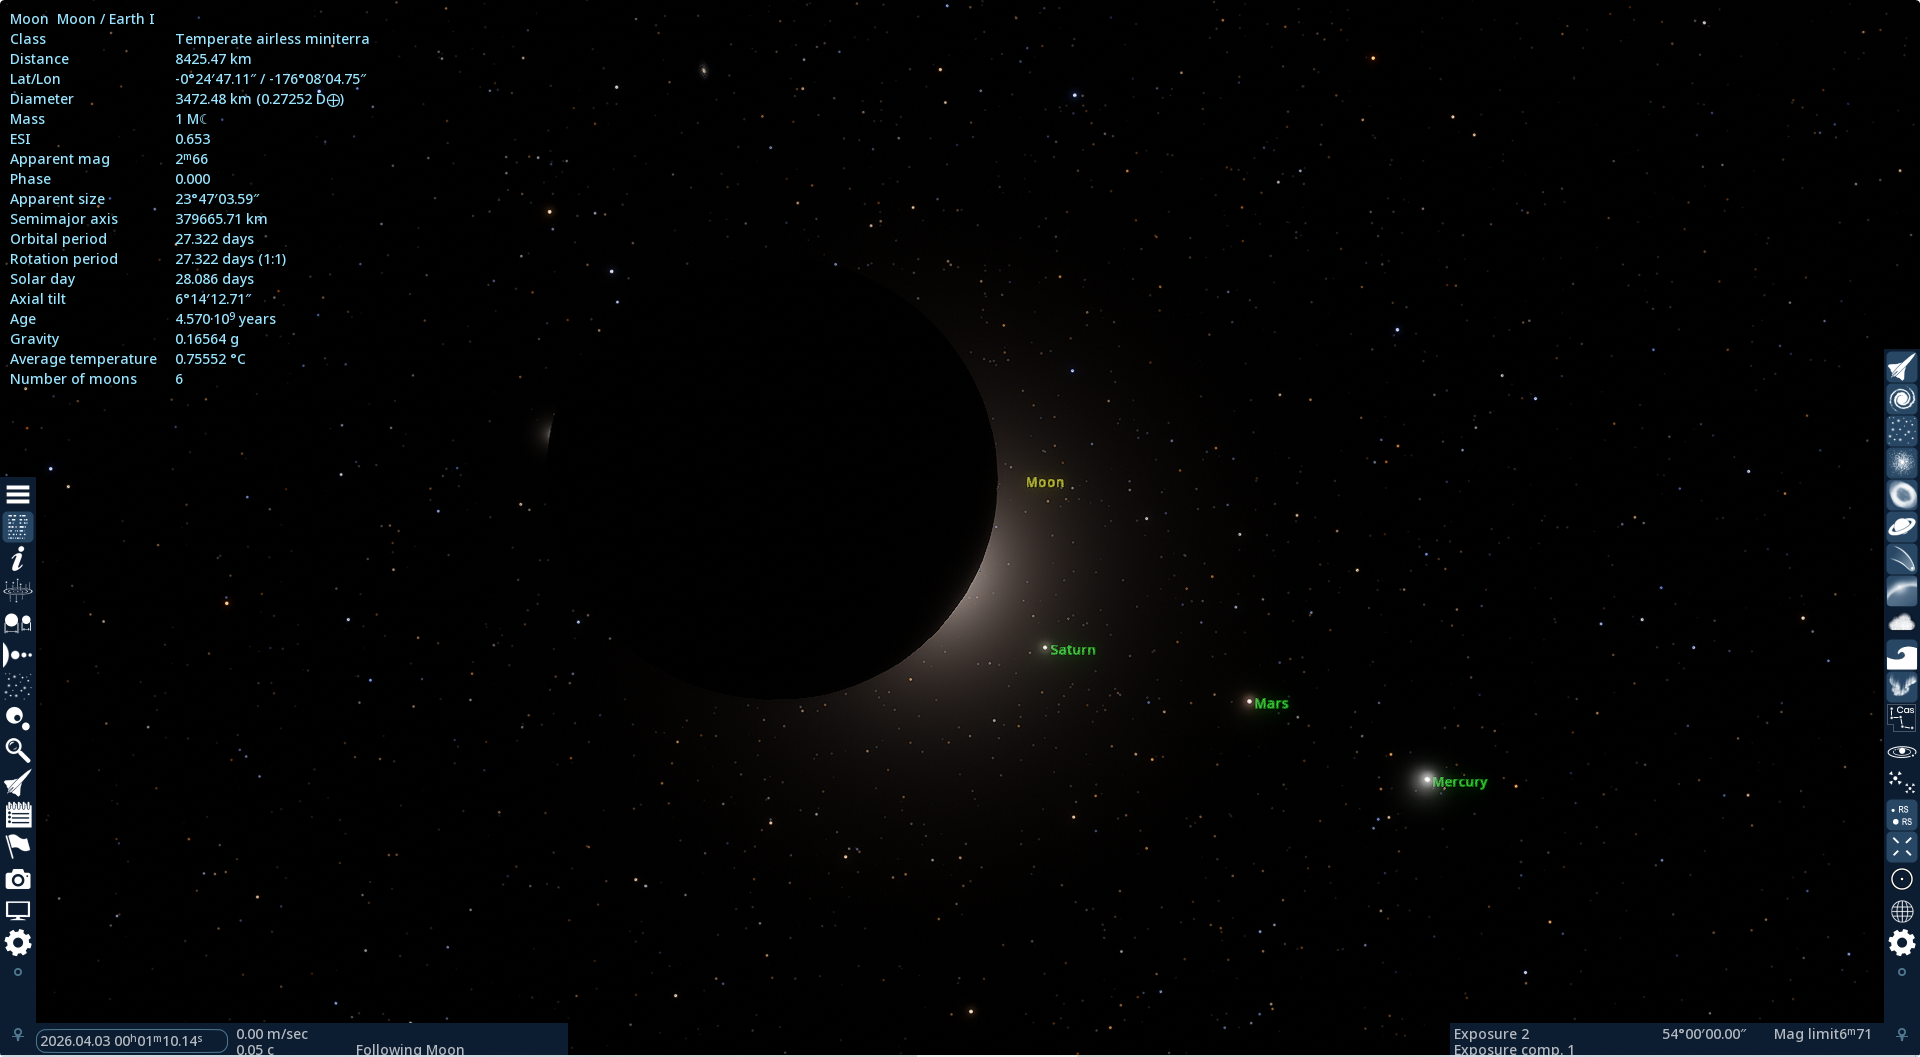Click small circle under left toolbar gear
1920x1057 pixels.
pyautogui.click(x=18, y=972)
